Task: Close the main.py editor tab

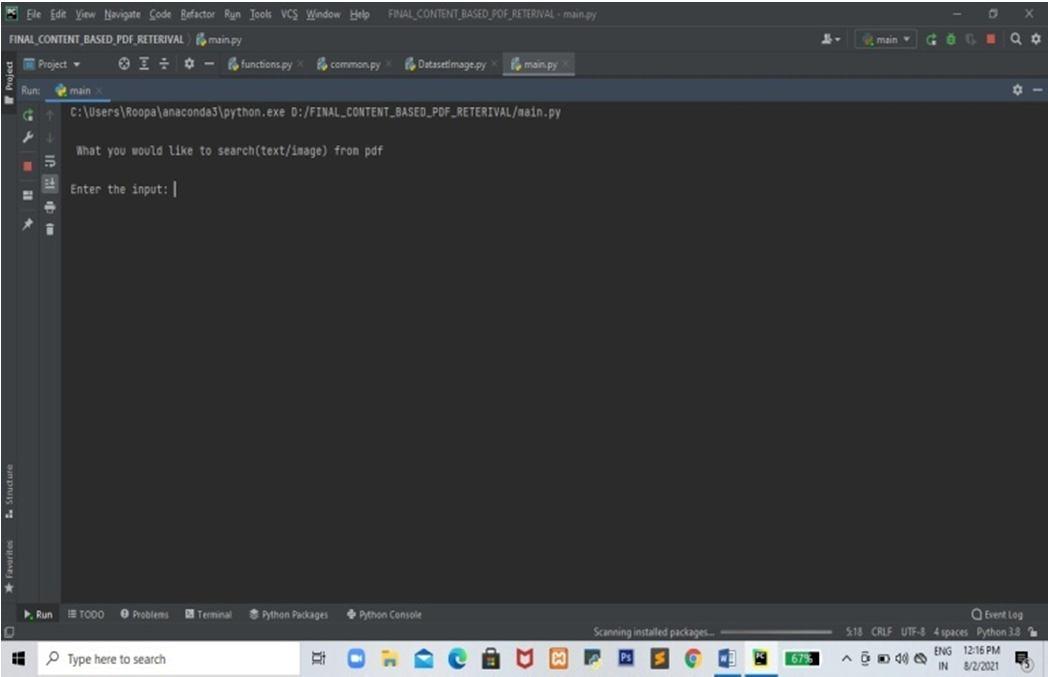Action: (565, 64)
